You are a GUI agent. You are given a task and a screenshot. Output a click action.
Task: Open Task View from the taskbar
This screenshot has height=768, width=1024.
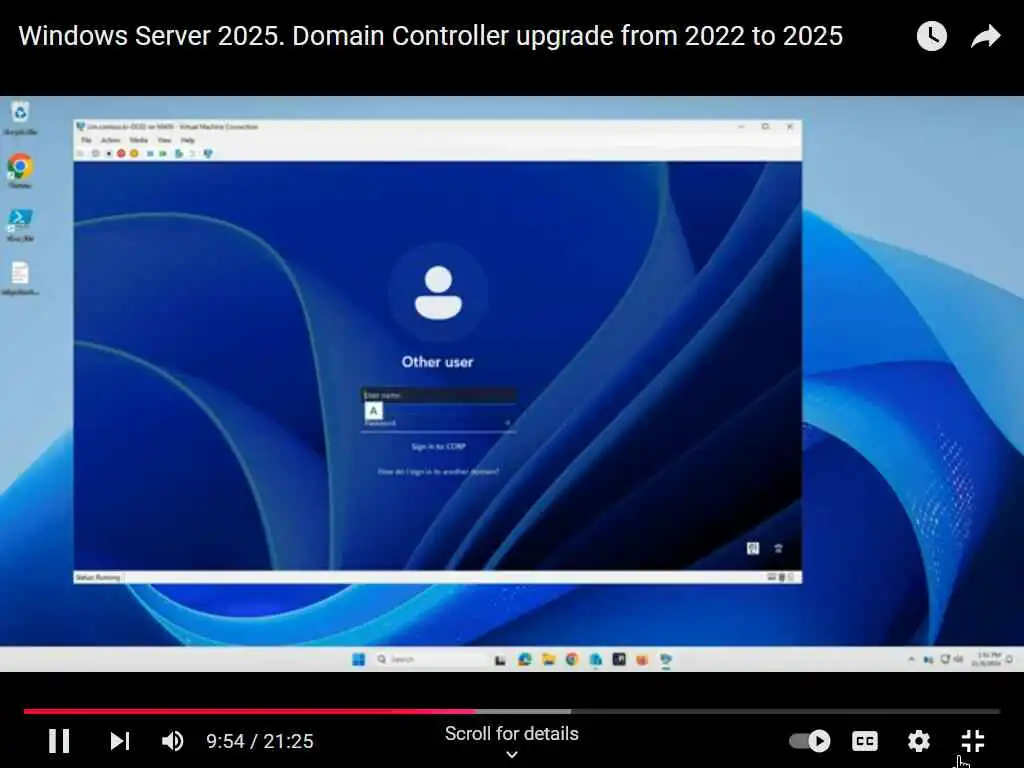[500, 660]
